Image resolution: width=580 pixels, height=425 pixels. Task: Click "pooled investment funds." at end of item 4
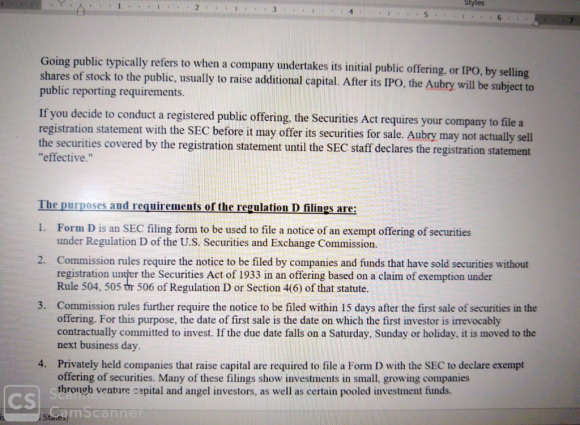[x=396, y=391]
